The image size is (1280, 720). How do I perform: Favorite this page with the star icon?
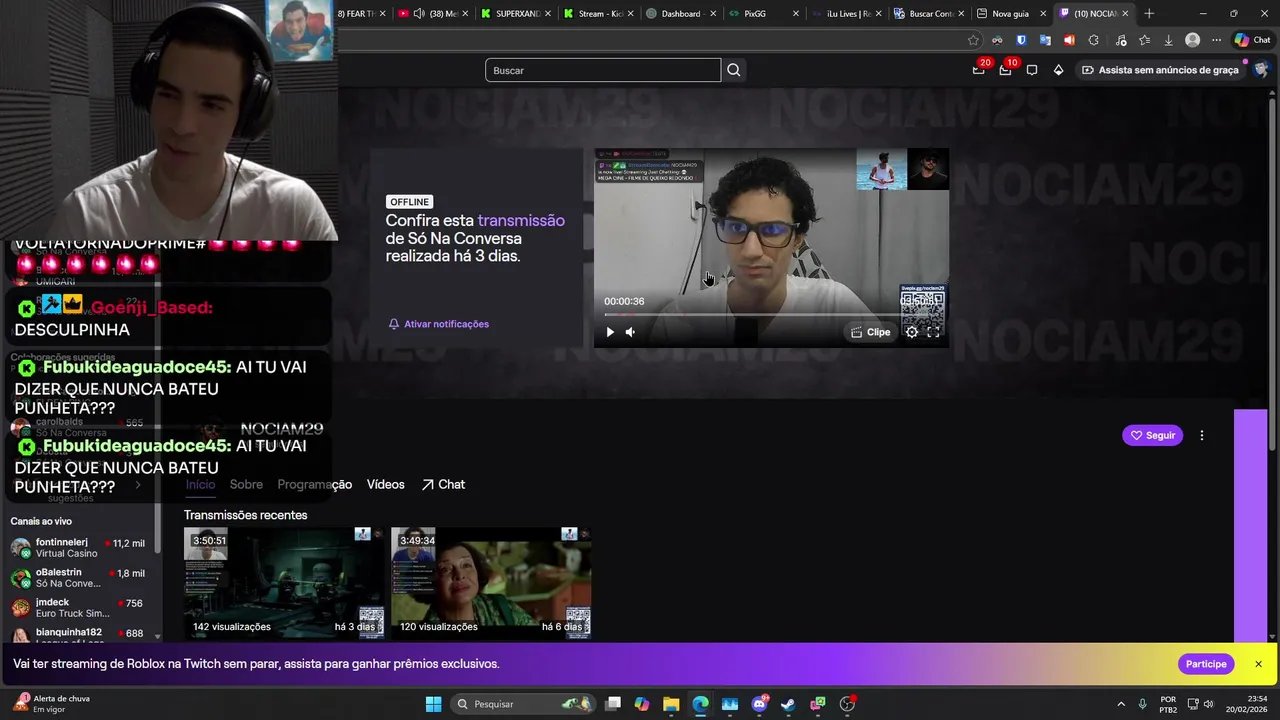pos(973,40)
